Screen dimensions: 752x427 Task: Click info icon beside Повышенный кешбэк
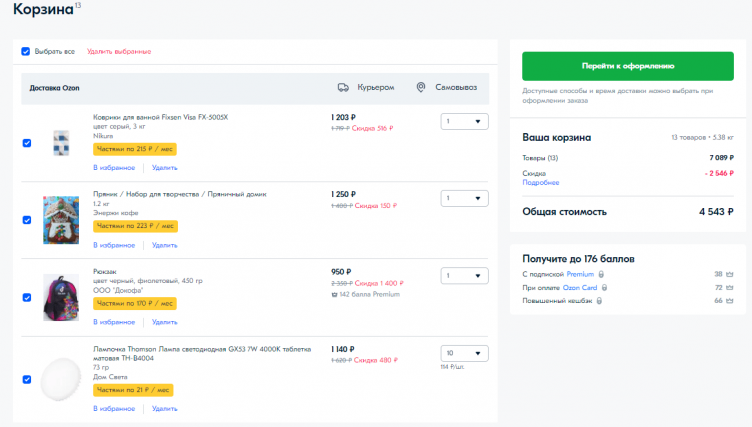pyautogui.click(x=599, y=300)
